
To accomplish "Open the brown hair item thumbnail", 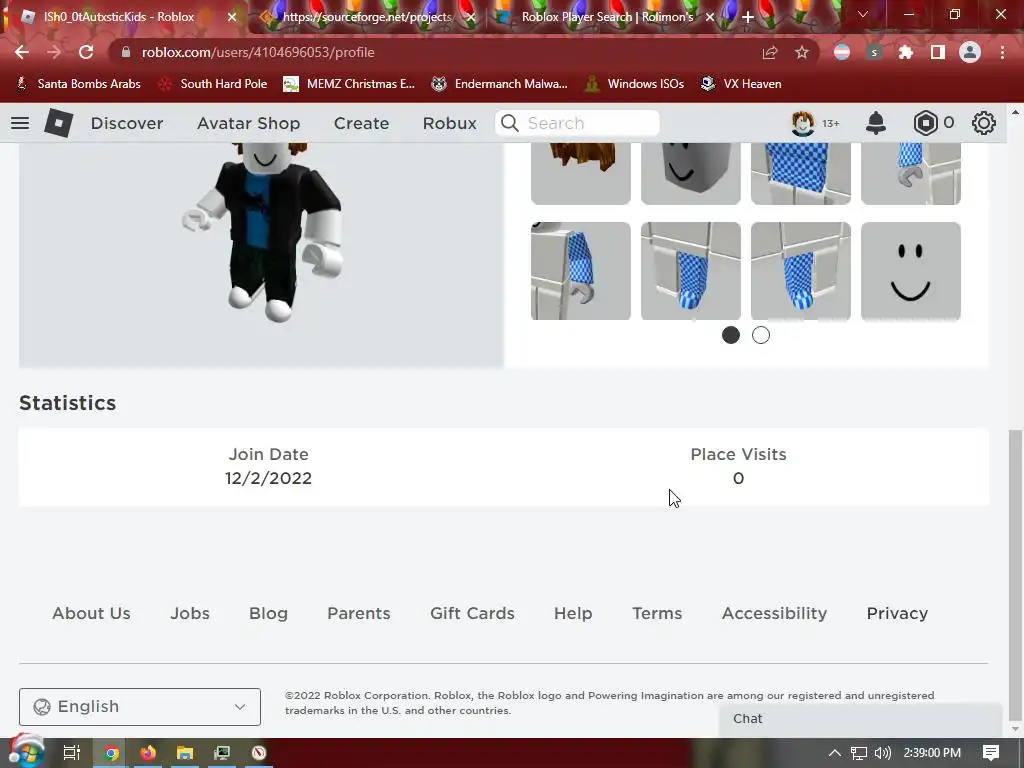I will coord(581,173).
